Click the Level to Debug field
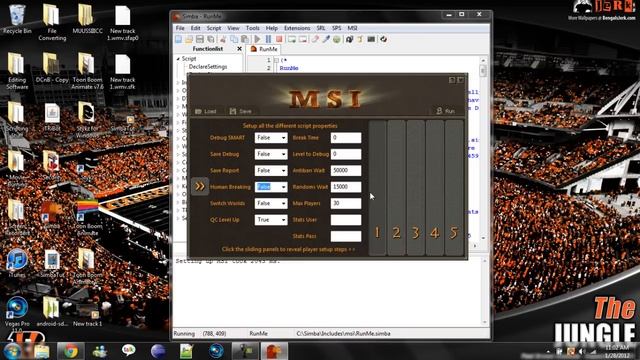 346,154
